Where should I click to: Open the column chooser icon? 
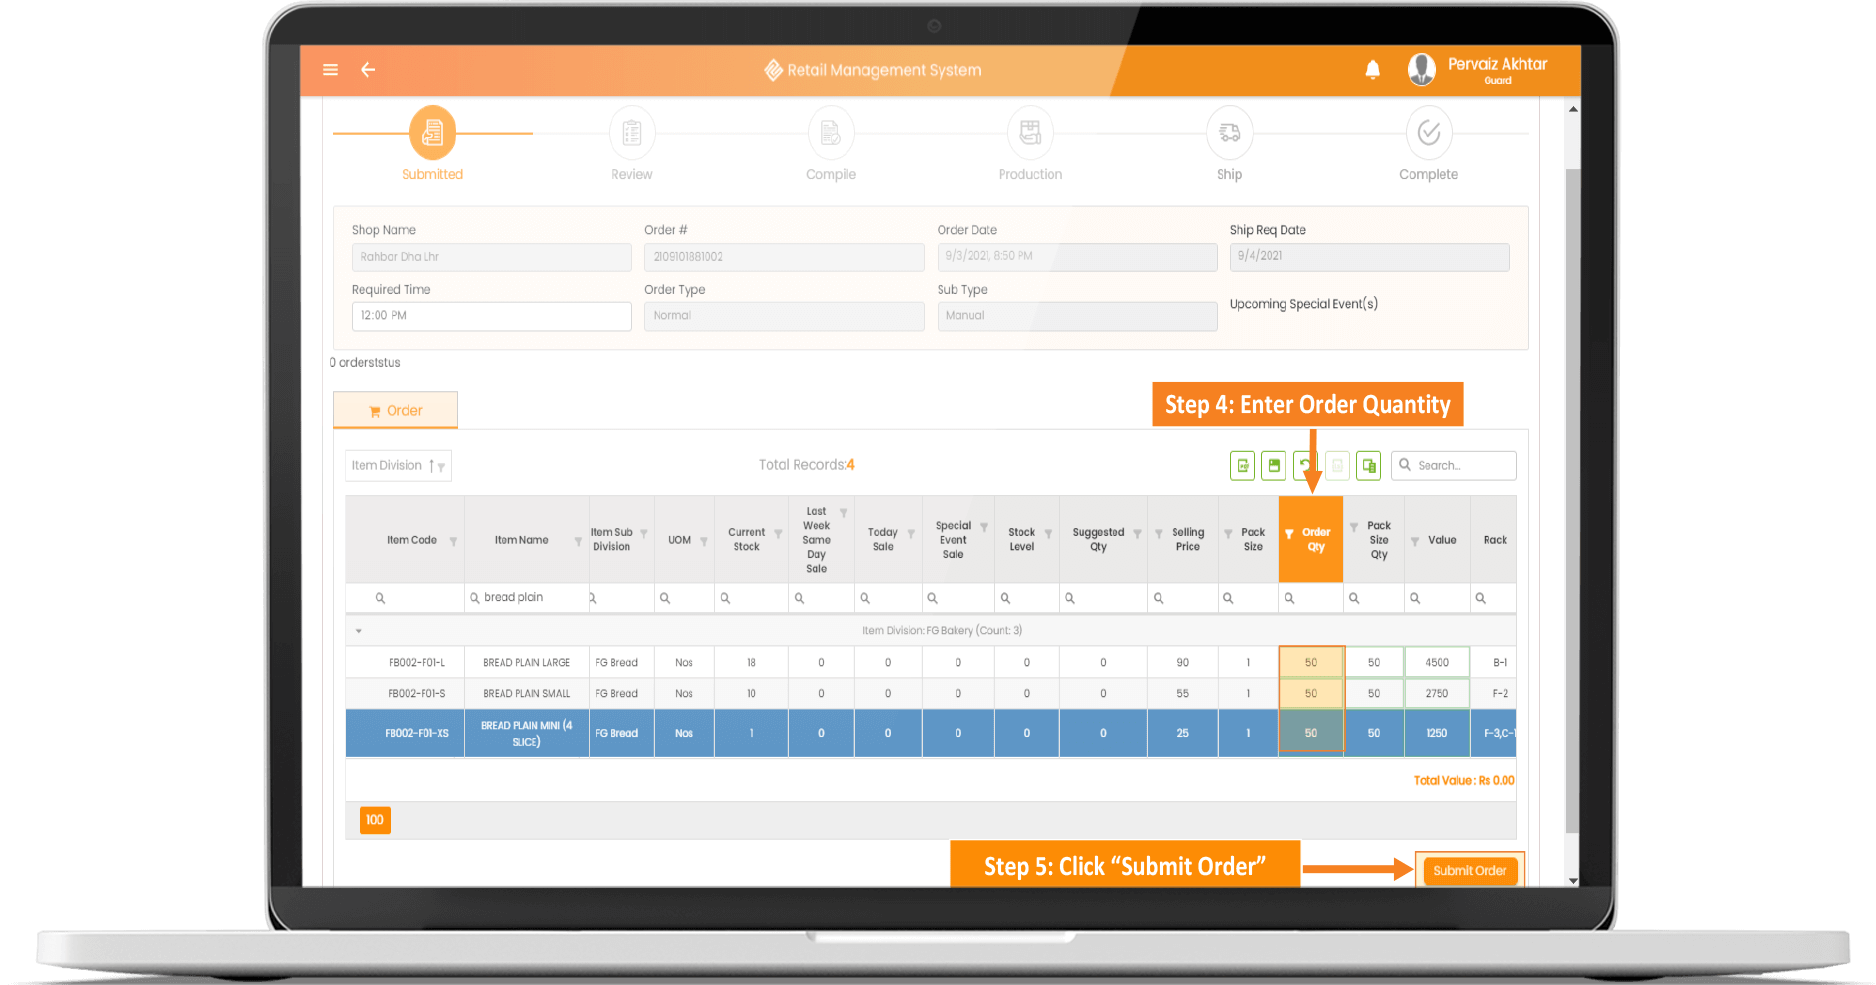click(x=1369, y=465)
